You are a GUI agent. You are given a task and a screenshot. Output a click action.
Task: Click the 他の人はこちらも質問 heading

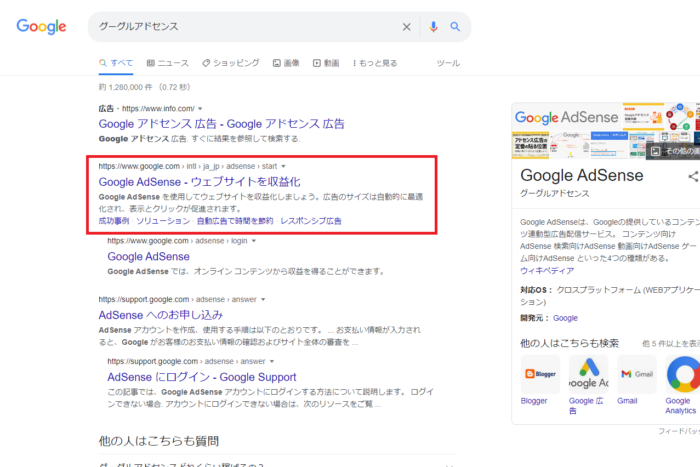click(158, 441)
